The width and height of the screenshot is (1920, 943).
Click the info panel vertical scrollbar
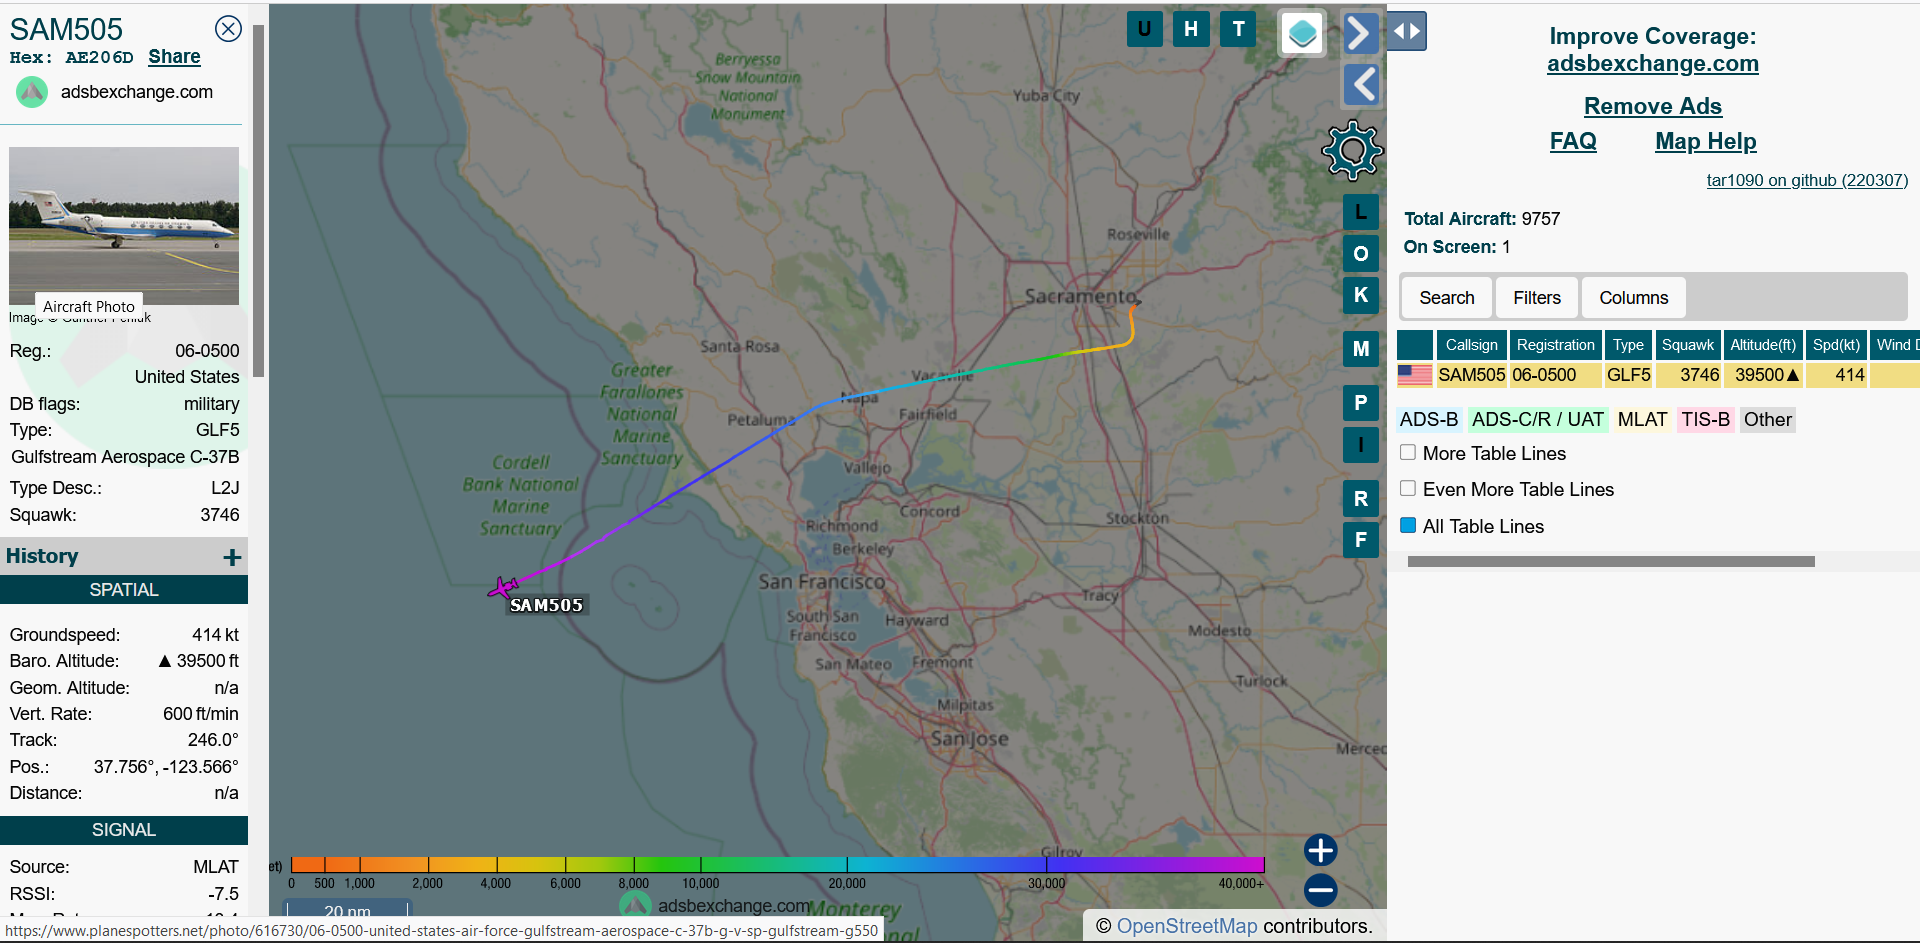tap(258, 200)
